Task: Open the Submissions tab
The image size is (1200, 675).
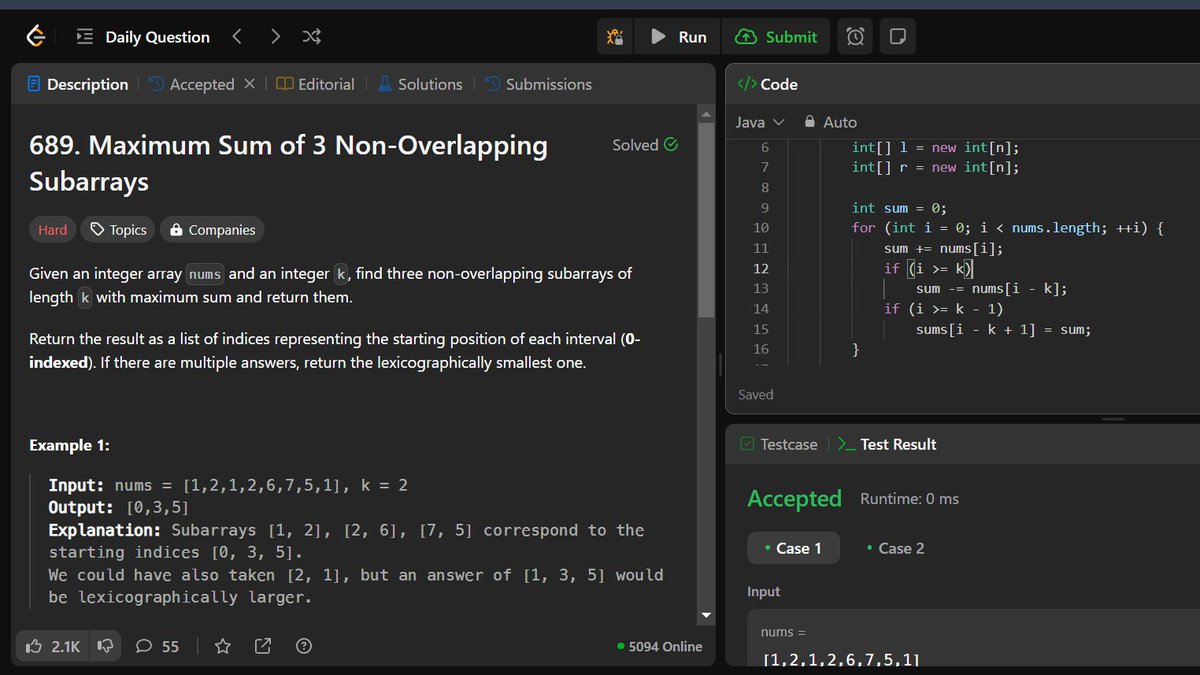Action: pyautogui.click(x=538, y=84)
